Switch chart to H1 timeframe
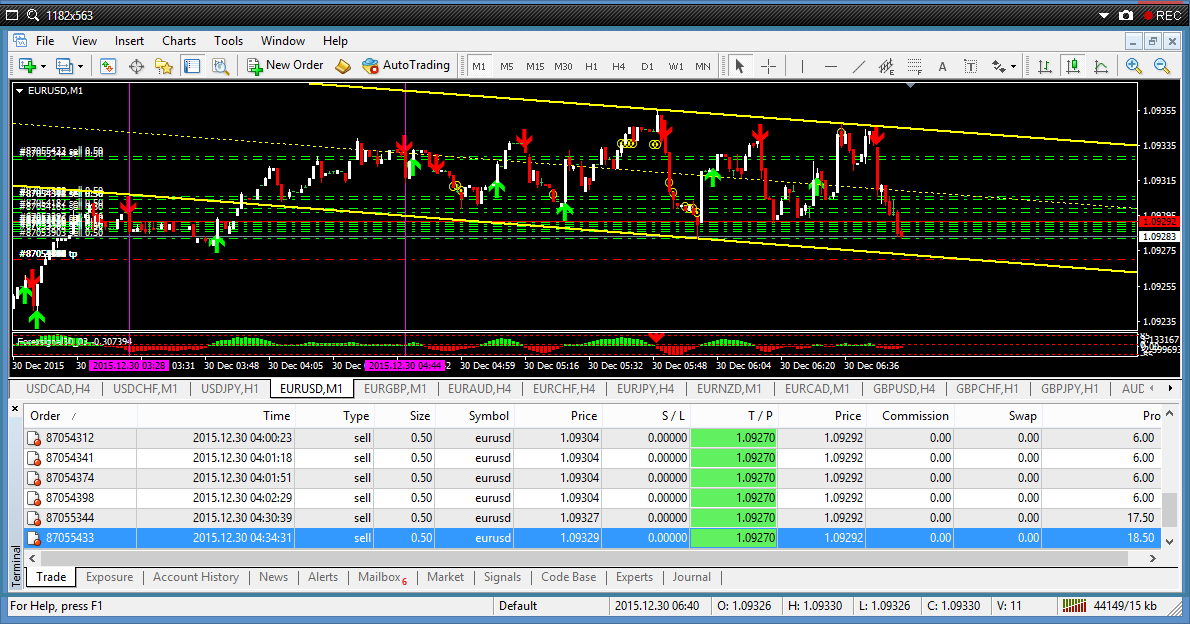The width and height of the screenshot is (1190, 624). 591,66
